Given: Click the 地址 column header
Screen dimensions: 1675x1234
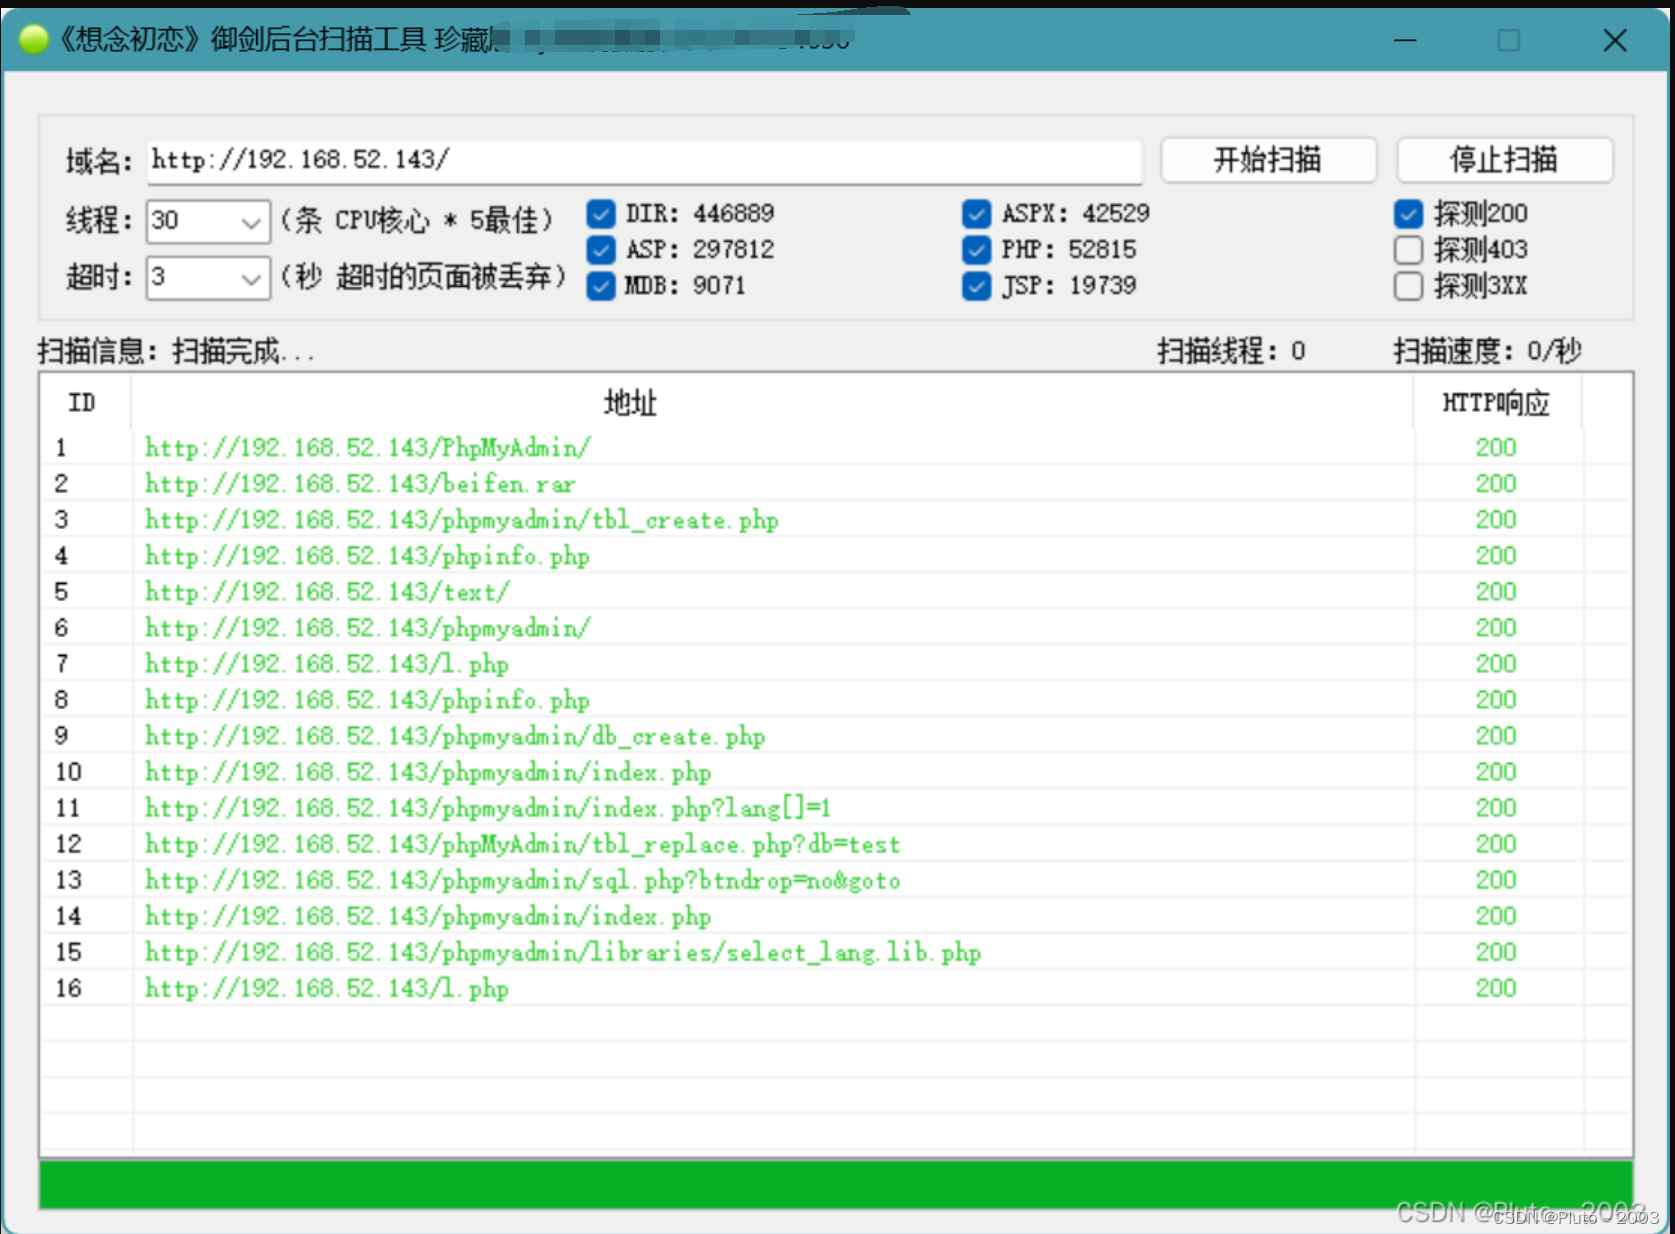Looking at the screenshot, I should pos(630,403).
